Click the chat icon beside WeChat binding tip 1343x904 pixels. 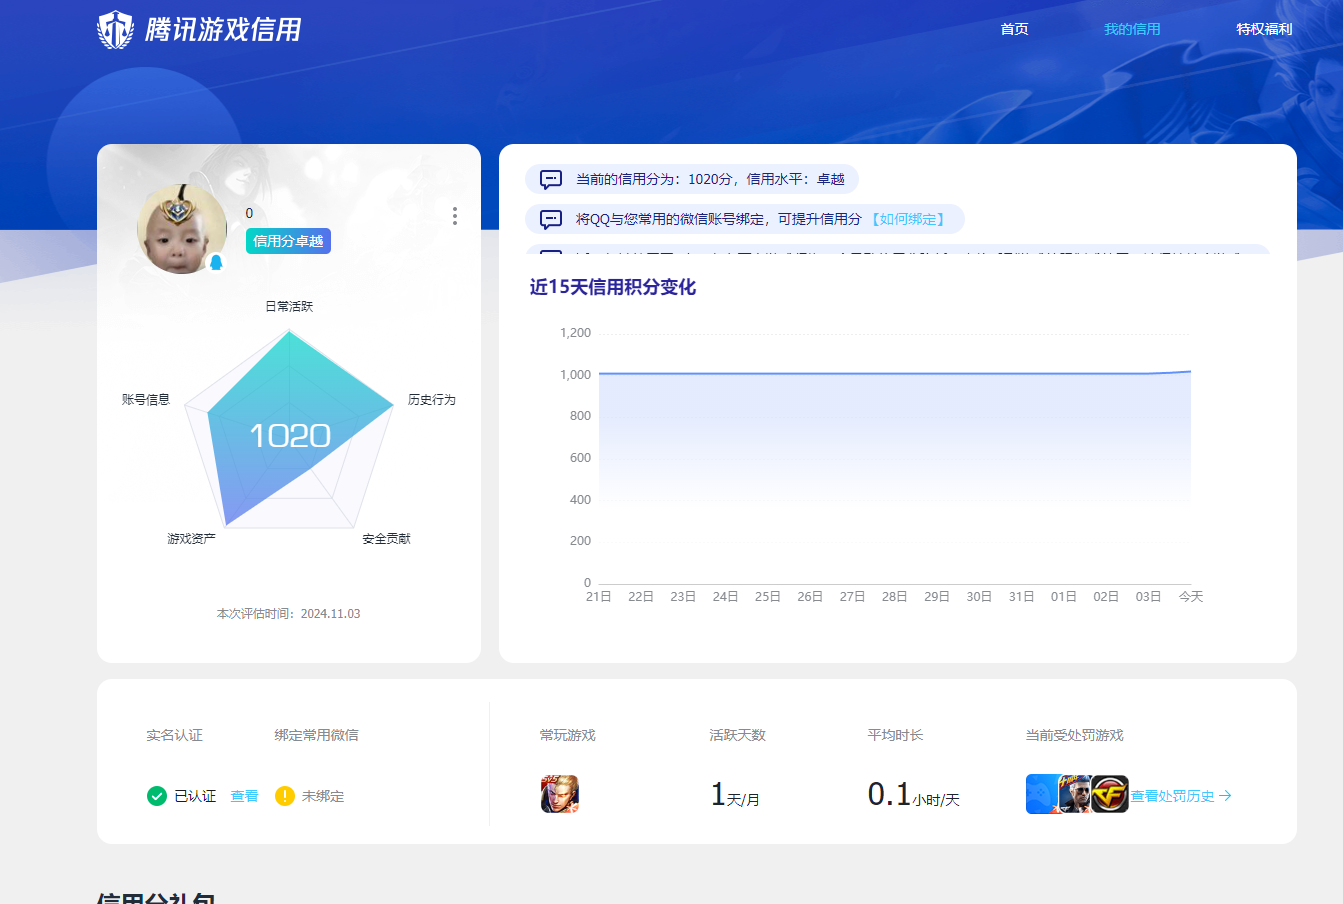coord(551,220)
